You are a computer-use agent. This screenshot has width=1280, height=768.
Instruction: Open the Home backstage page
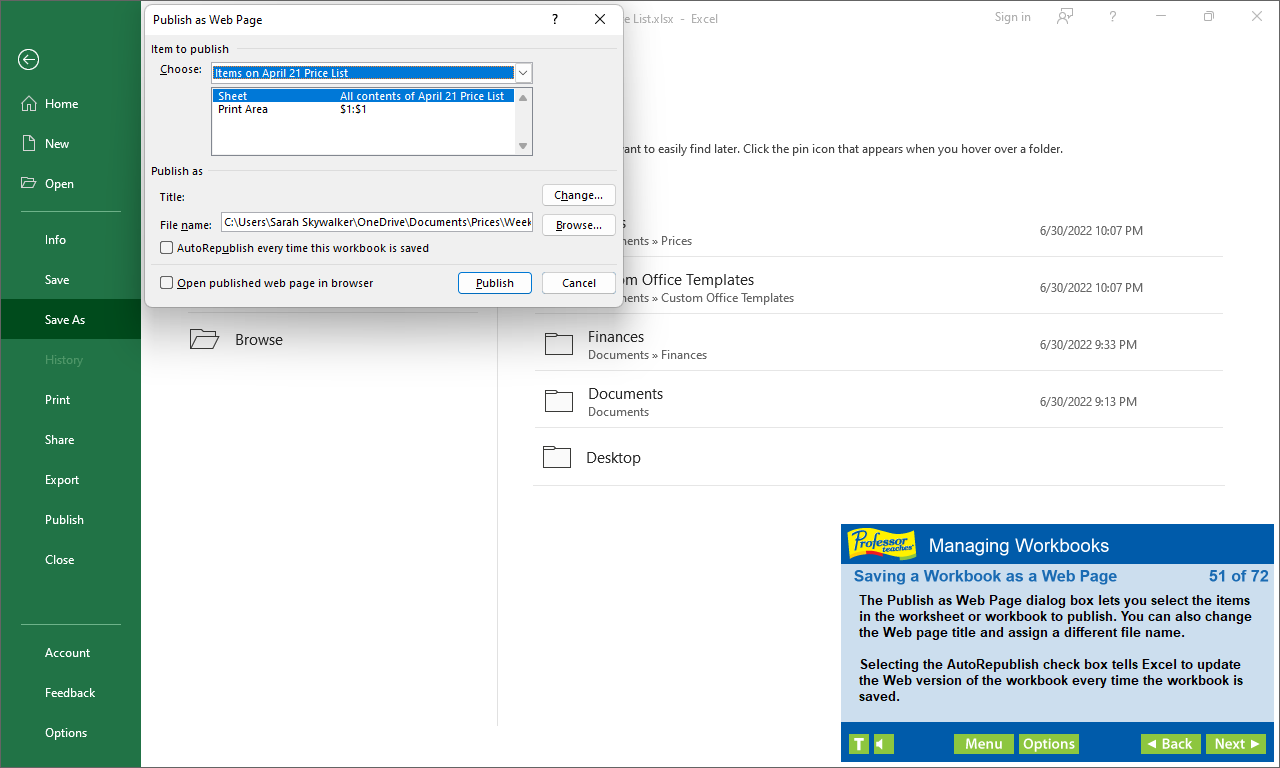click(70, 104)
